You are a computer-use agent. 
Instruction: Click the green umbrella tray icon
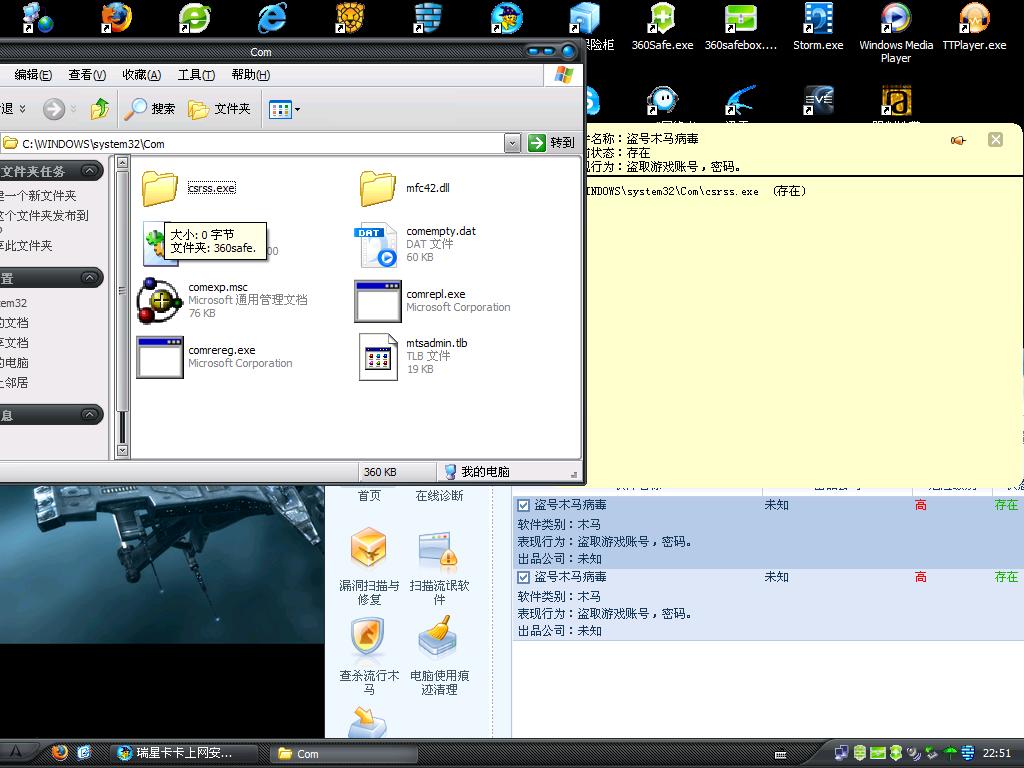pos(951,754)
